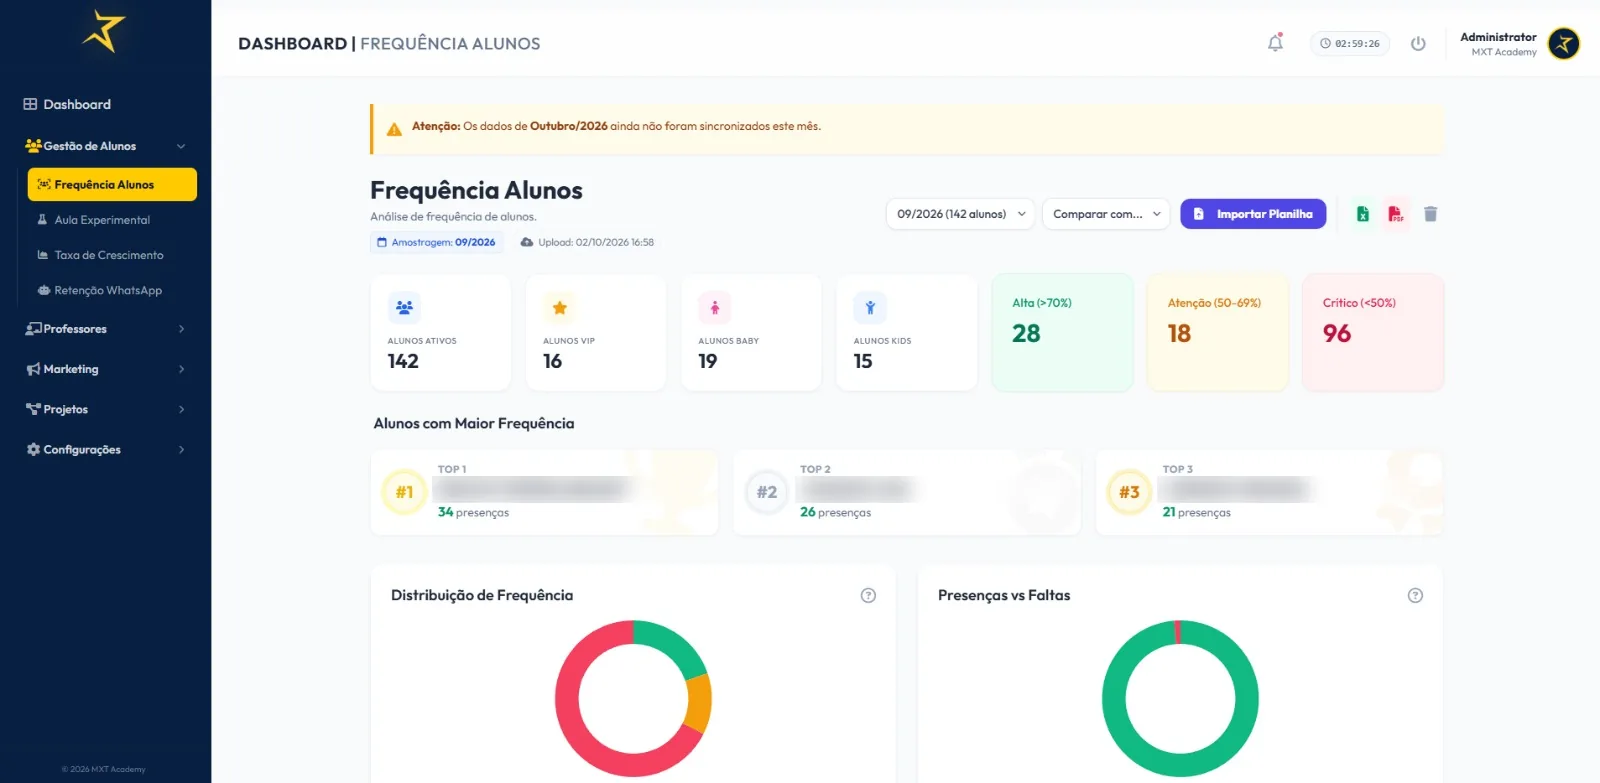This screenshot has height=783, width=1600.
Task: Expand the Configurações menu
Action: [105, 450]
